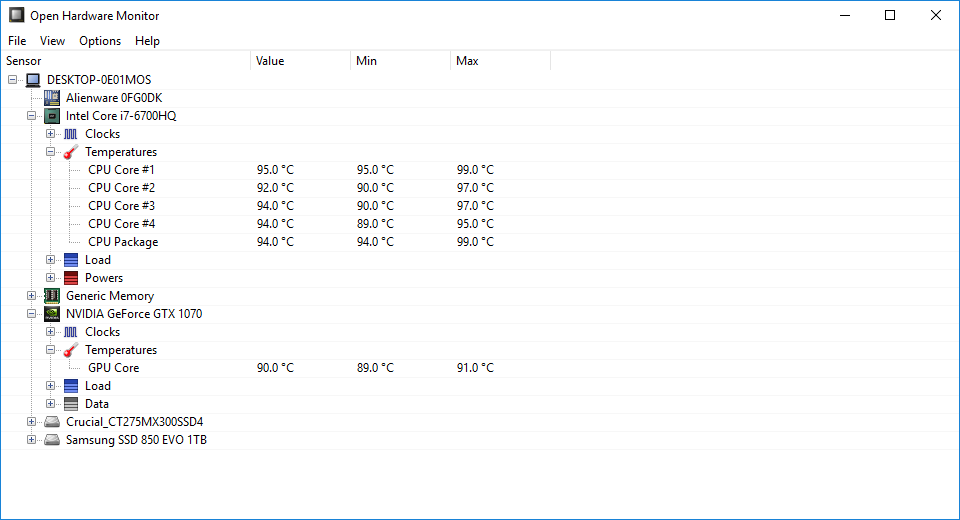Expand the GPU Data node
The width and height of the screenshot is (960, 520).
[x=51, y=404]
